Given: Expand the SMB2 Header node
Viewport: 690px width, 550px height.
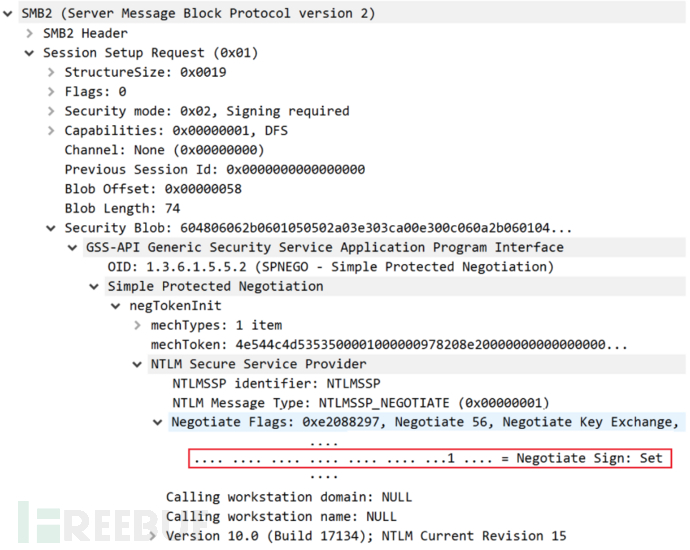Looking at the screenshot, I should point(29,33).
